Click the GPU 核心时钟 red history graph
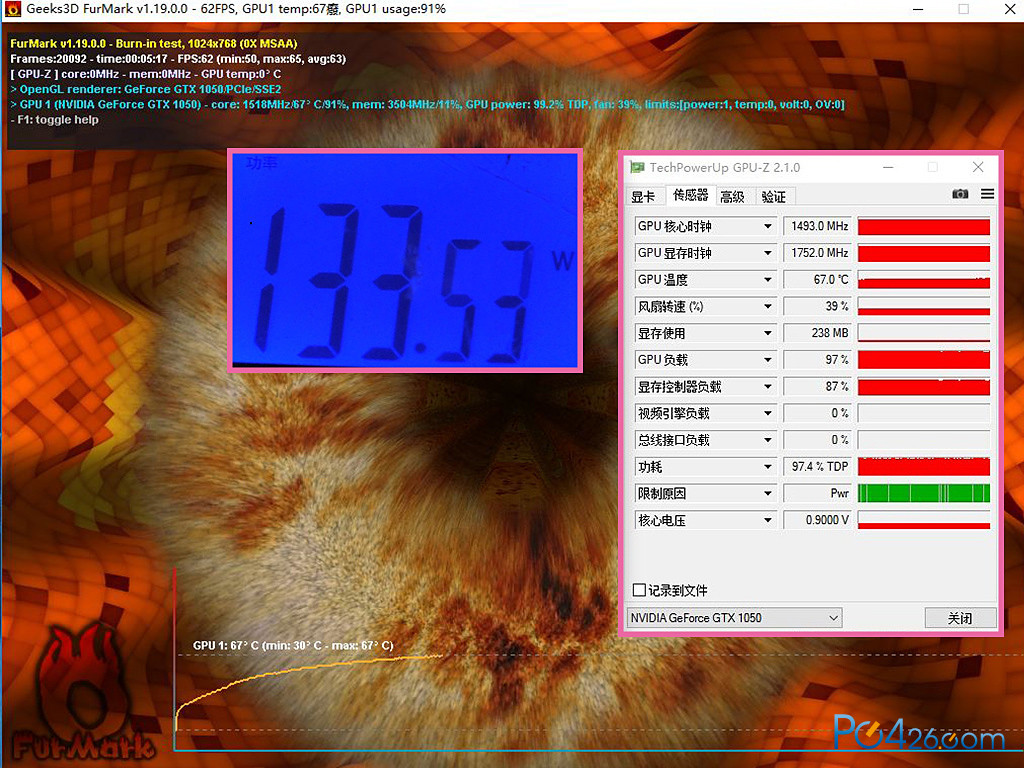 (x=923, y=227)
